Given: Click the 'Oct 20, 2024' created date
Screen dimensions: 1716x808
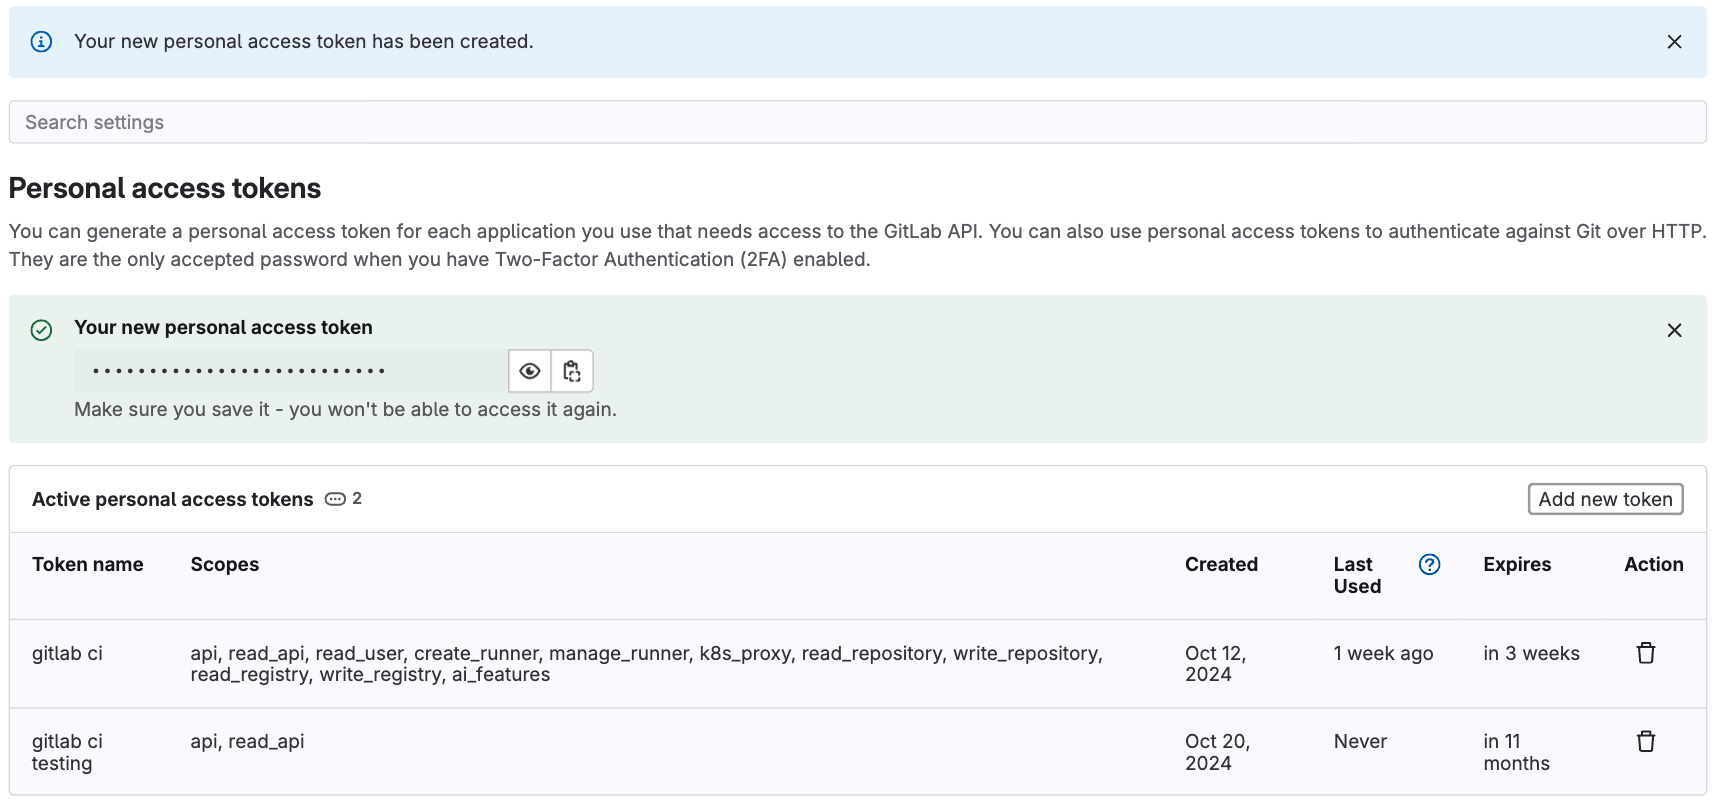Looking at the screenshot, I should 1217,752.
